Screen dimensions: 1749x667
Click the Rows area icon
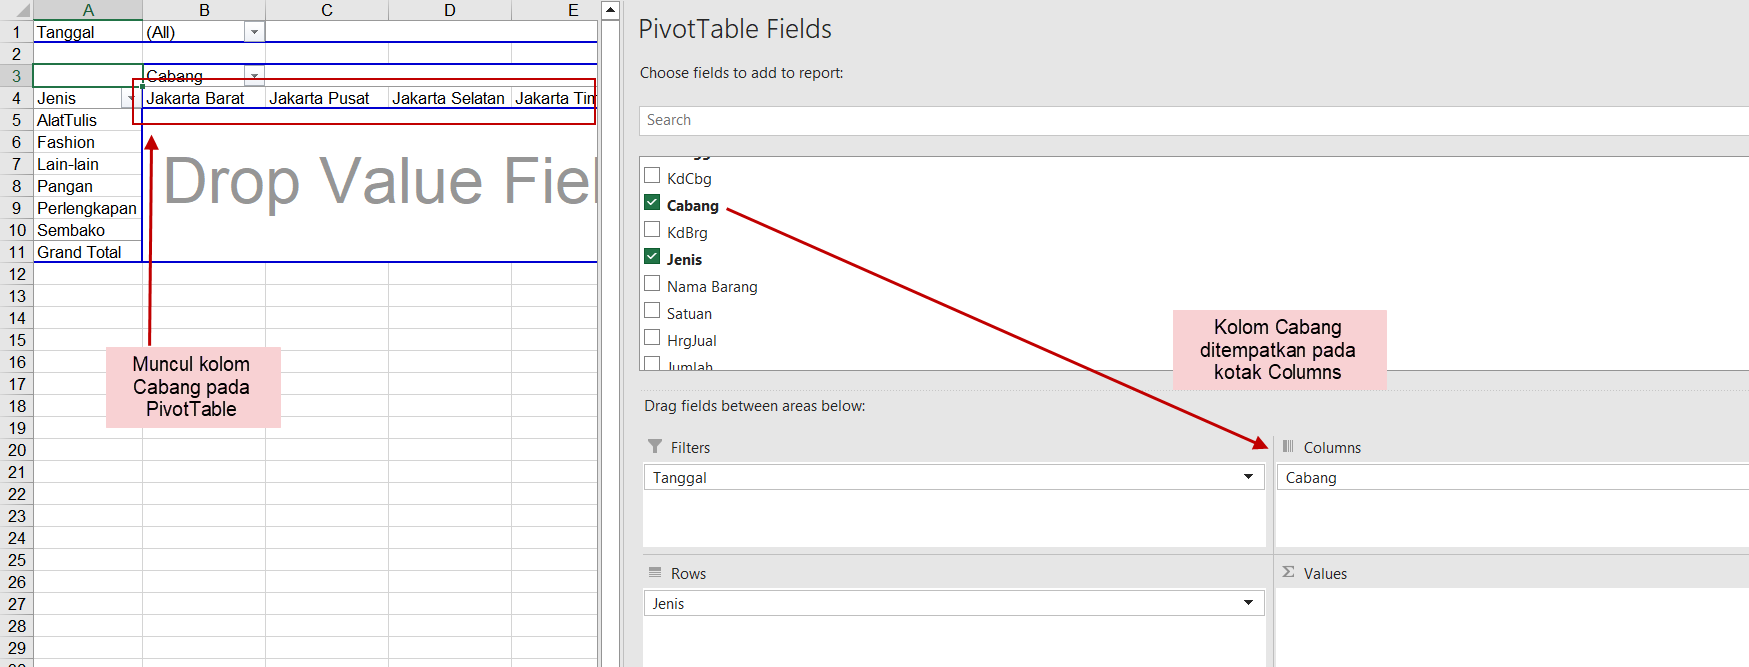655,572
